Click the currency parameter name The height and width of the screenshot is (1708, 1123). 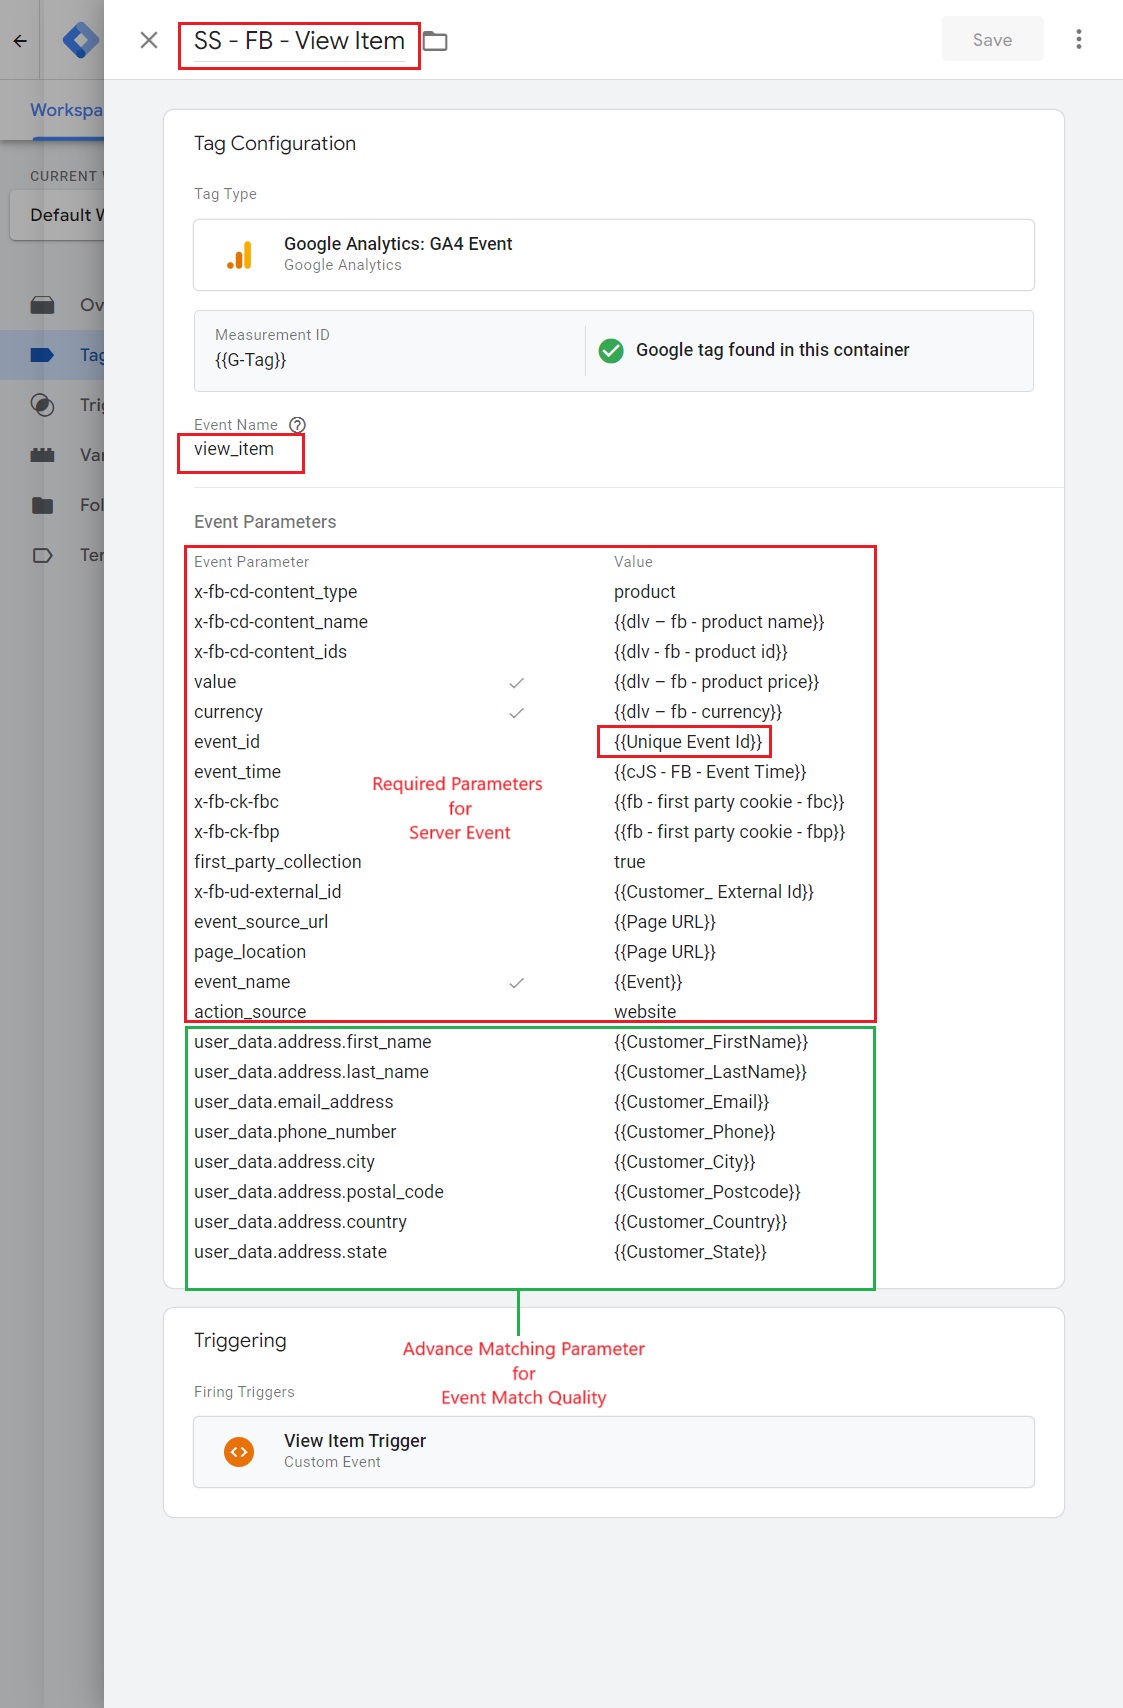click(228, 712)
